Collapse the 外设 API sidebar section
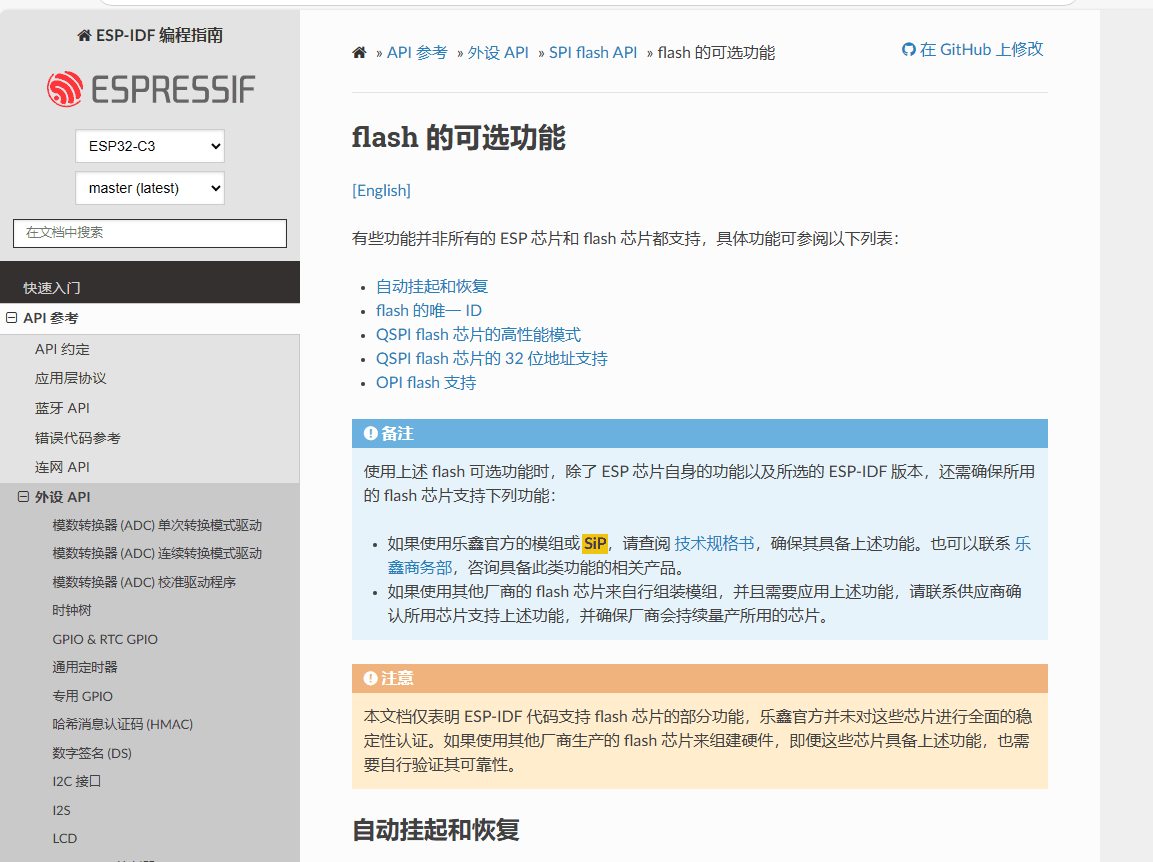Screen dimensions: 1153x862 pos(24,497)
